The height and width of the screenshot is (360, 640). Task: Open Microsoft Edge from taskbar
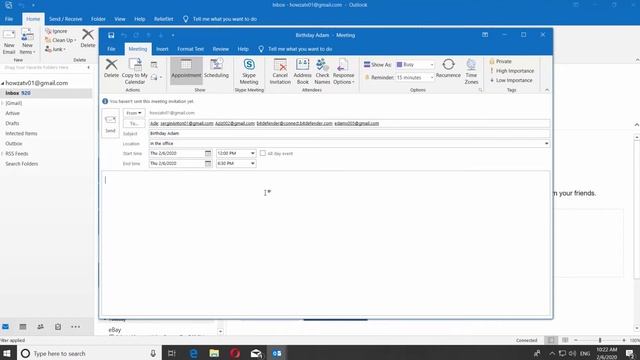coord(193,353)
